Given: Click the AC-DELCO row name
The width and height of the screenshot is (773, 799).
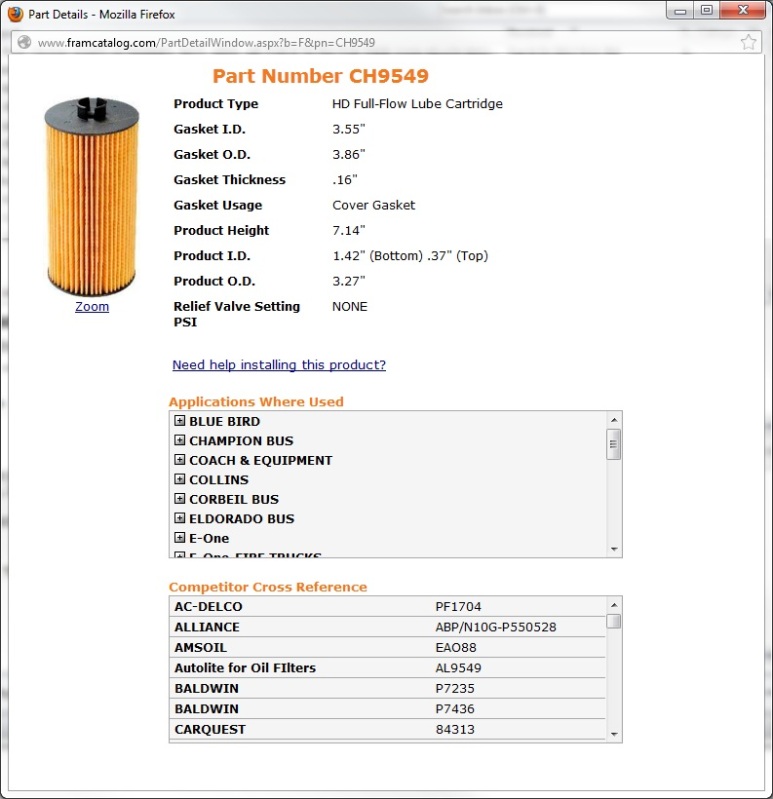Looking at the screenshot, I should 208,606.
